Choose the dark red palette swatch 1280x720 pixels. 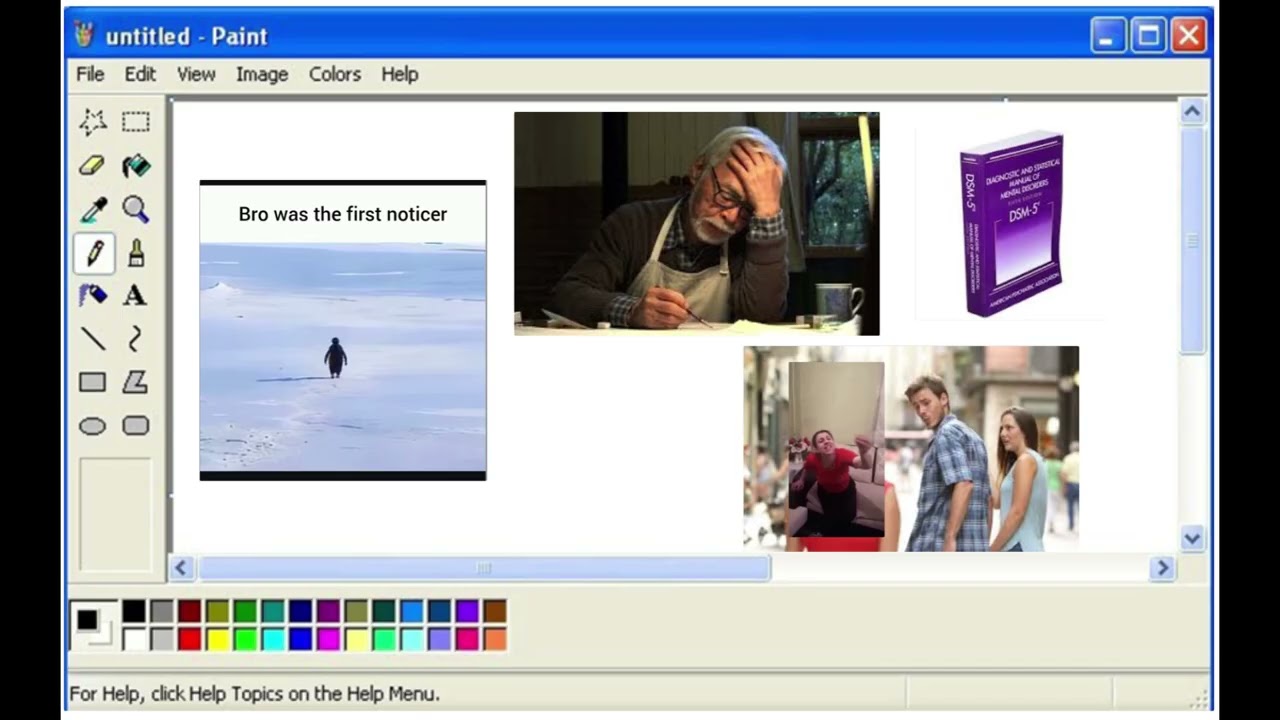pyautogui.click(x=190, y=611)
